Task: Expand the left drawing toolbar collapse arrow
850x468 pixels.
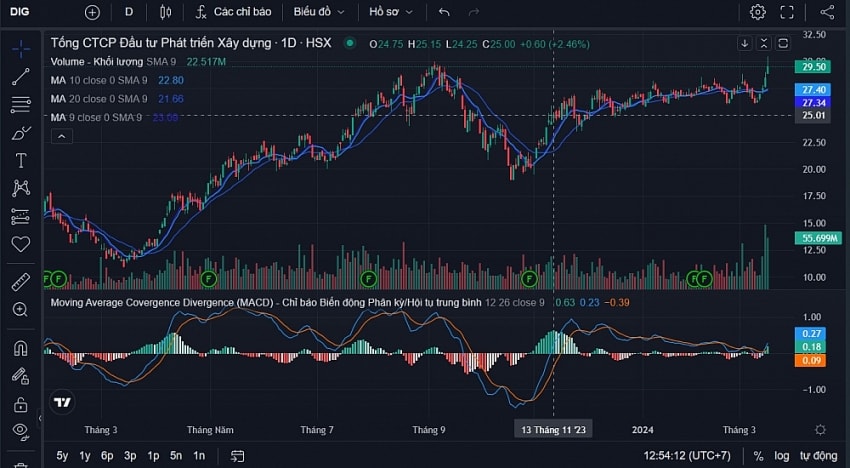Action: 39,418
